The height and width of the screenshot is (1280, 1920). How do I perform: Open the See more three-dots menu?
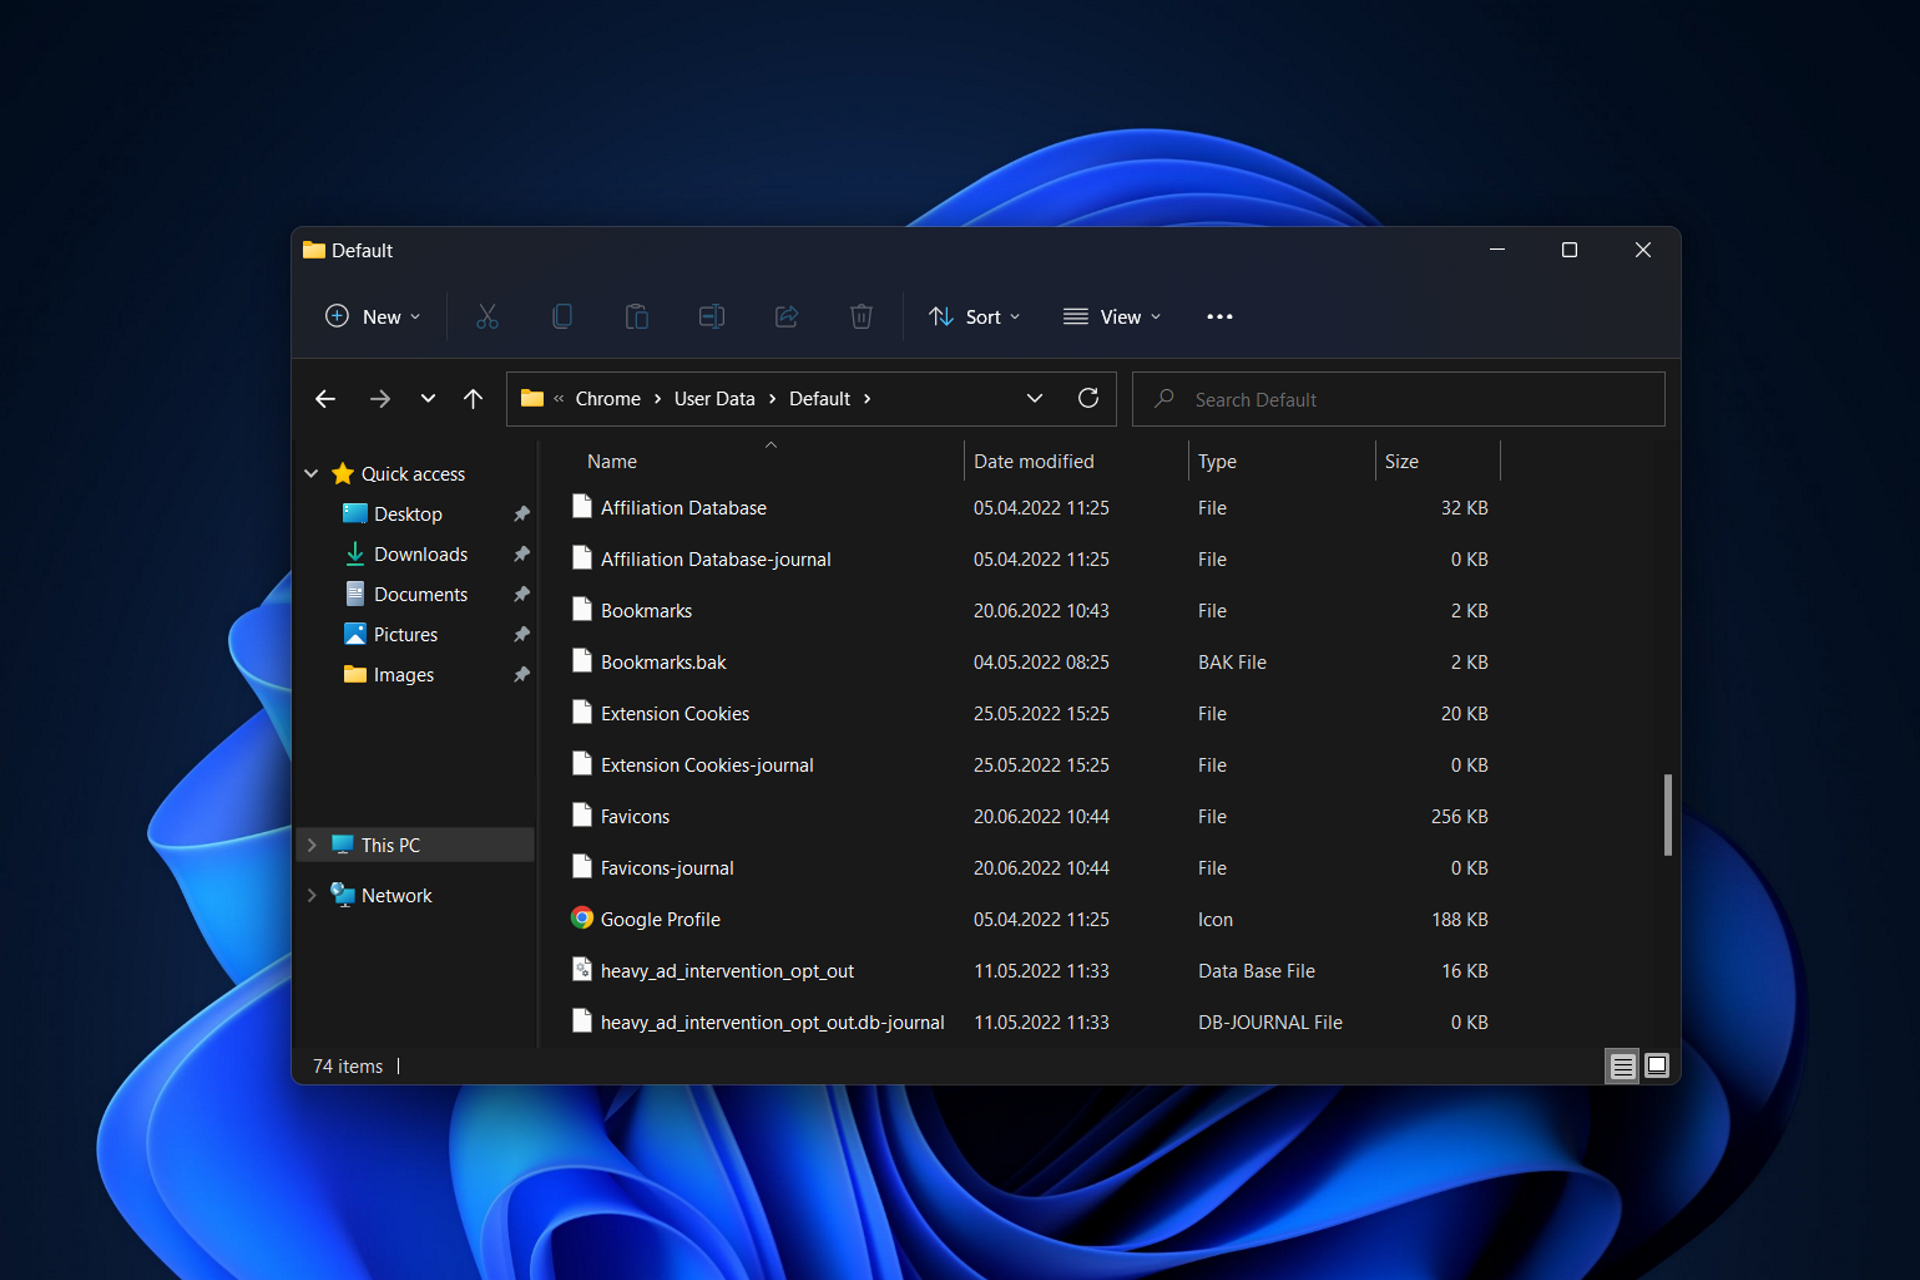(1219, 317)
